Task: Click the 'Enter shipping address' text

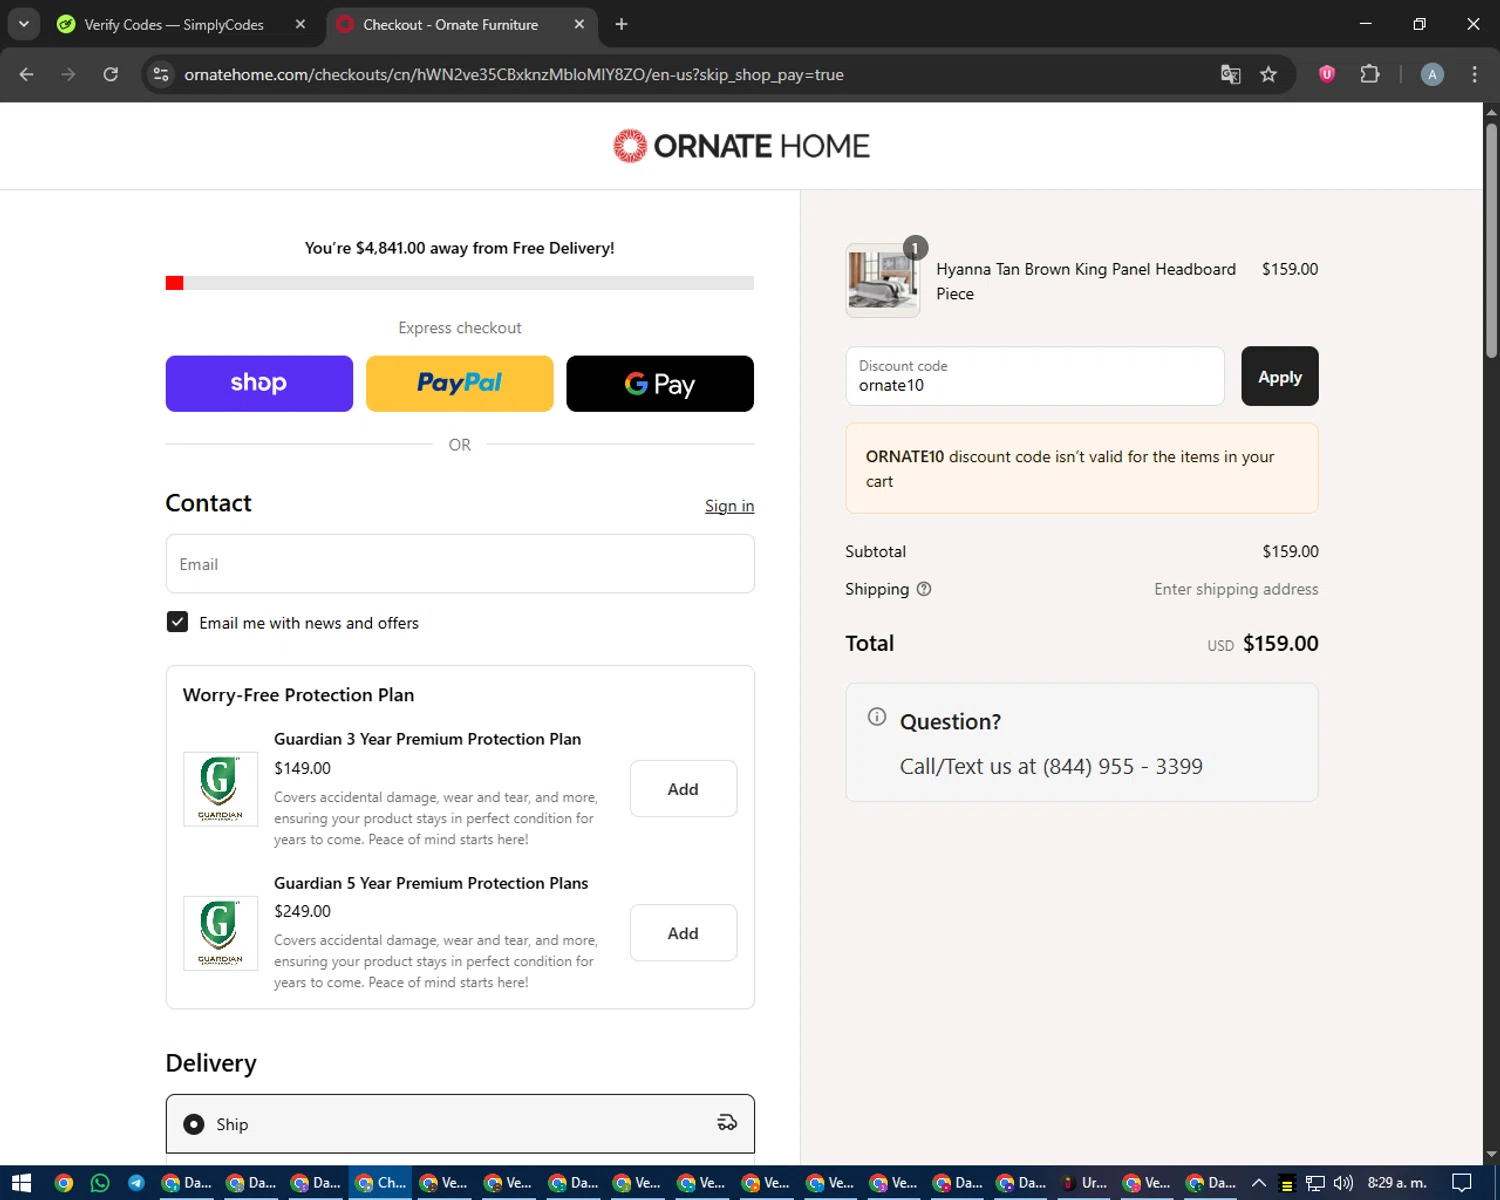Action: click(x=1236, y=589)
